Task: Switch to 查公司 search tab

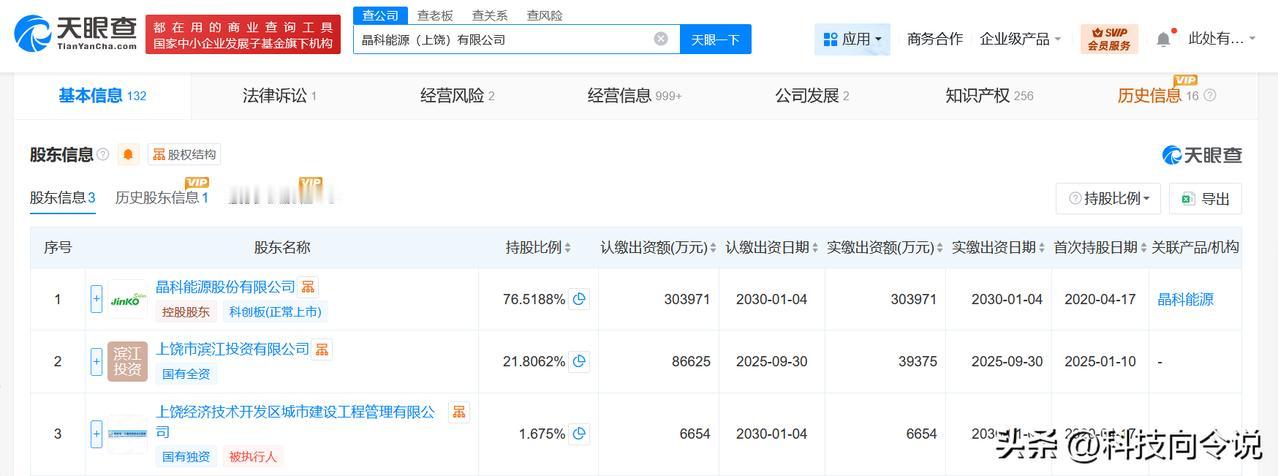Action: coord(380,15)
